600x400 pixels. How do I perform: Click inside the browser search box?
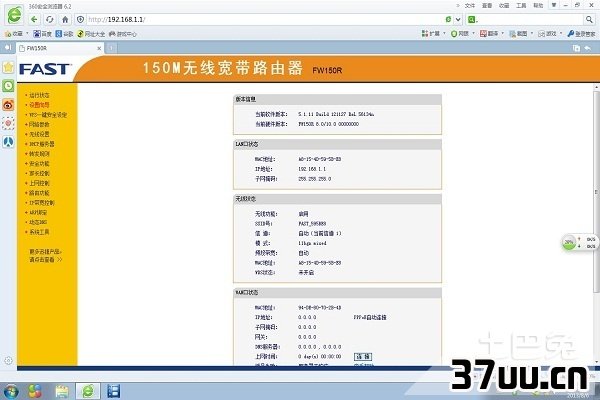pos(530,19)
